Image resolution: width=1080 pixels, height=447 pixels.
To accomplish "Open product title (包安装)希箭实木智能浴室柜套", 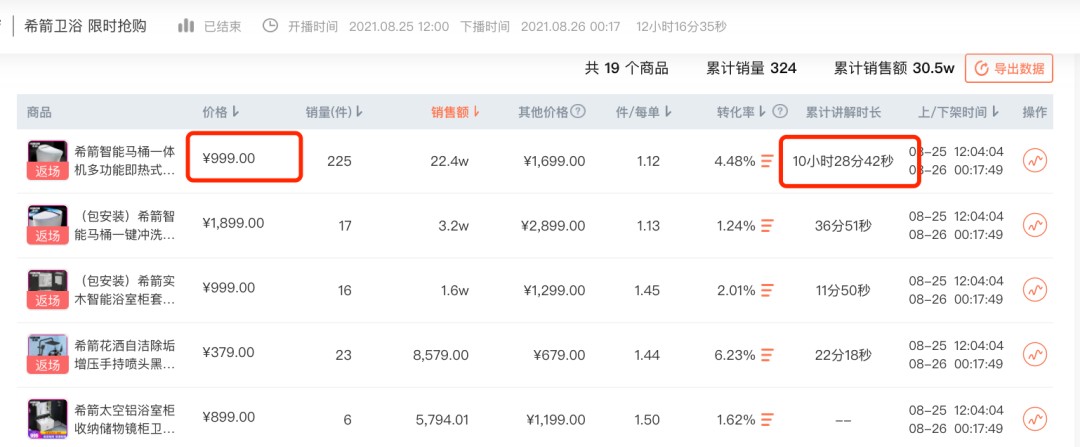I will click(125, 290).
